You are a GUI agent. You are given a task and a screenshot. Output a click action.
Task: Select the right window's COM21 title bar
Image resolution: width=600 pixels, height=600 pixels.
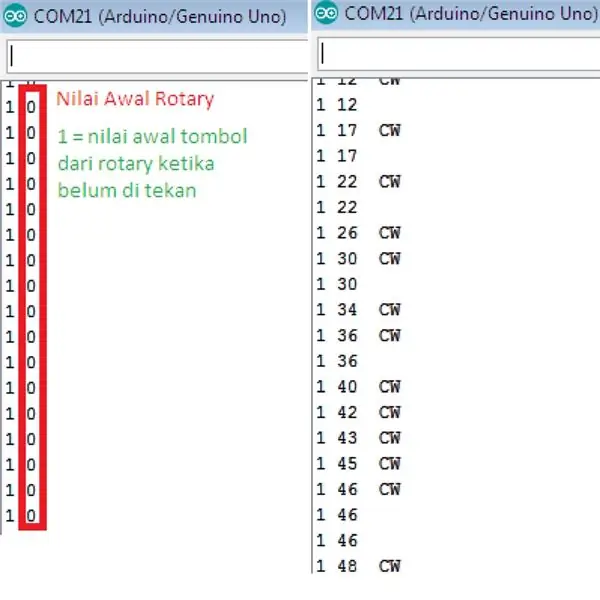tap(455, 14)
